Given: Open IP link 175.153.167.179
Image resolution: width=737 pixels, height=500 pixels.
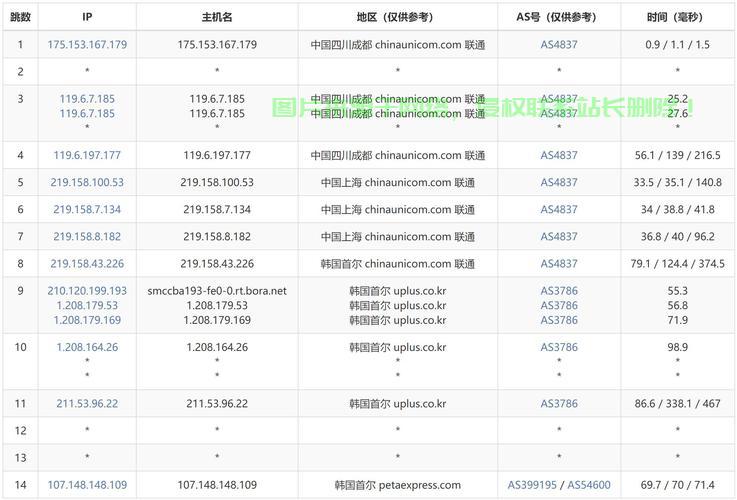Looking at the screenshot, I should [x=87, y=45].
